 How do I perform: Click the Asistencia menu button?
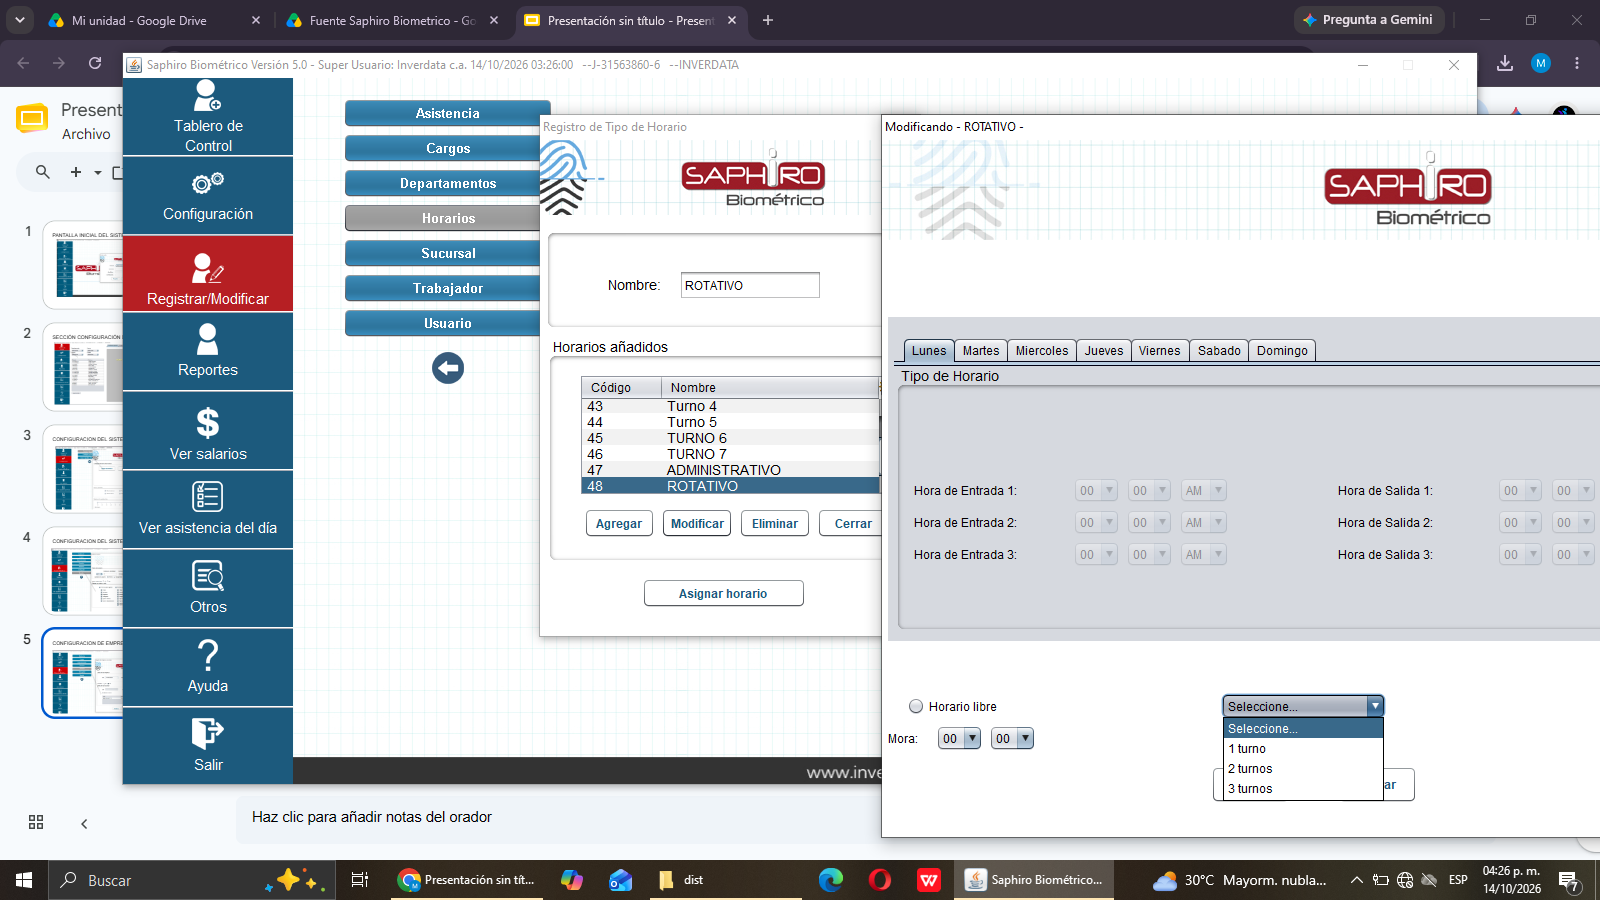pos(448,113)
